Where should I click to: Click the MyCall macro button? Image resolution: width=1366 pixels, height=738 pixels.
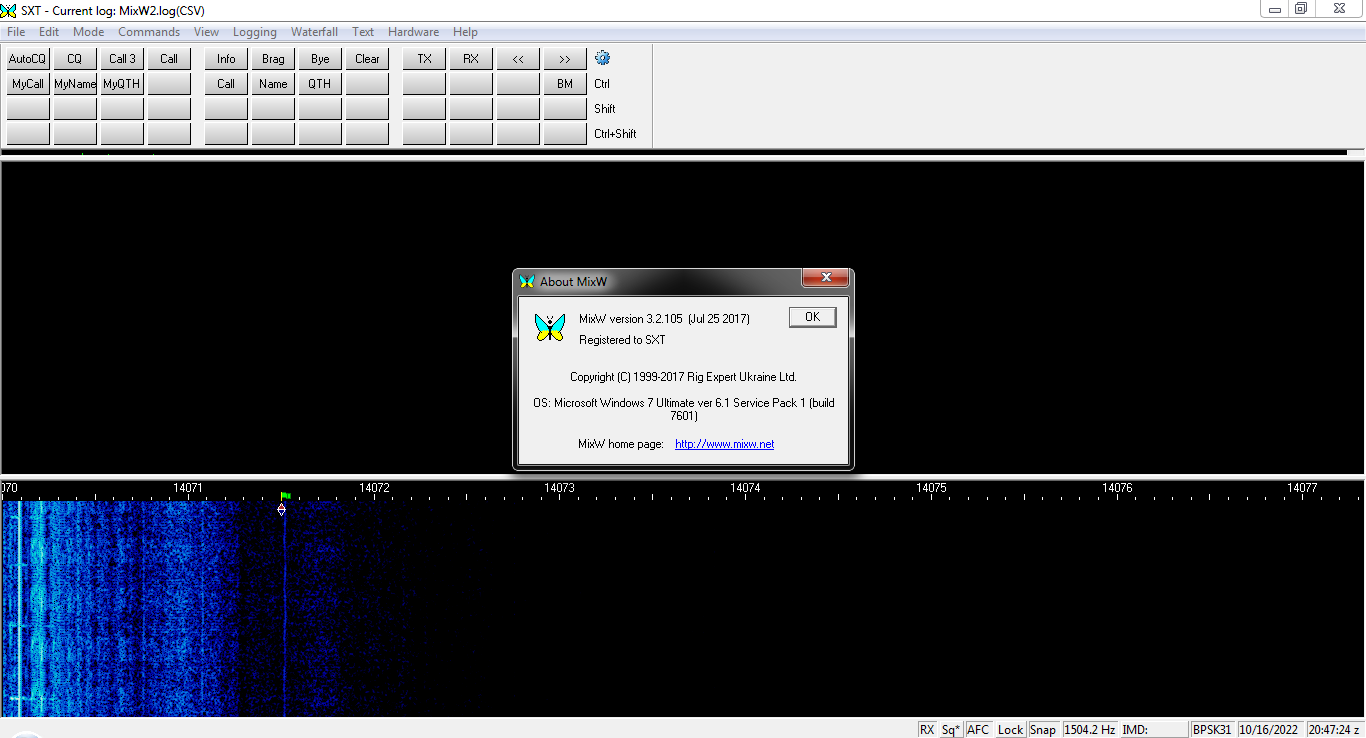pyautogui.click(x=28, y=84)
